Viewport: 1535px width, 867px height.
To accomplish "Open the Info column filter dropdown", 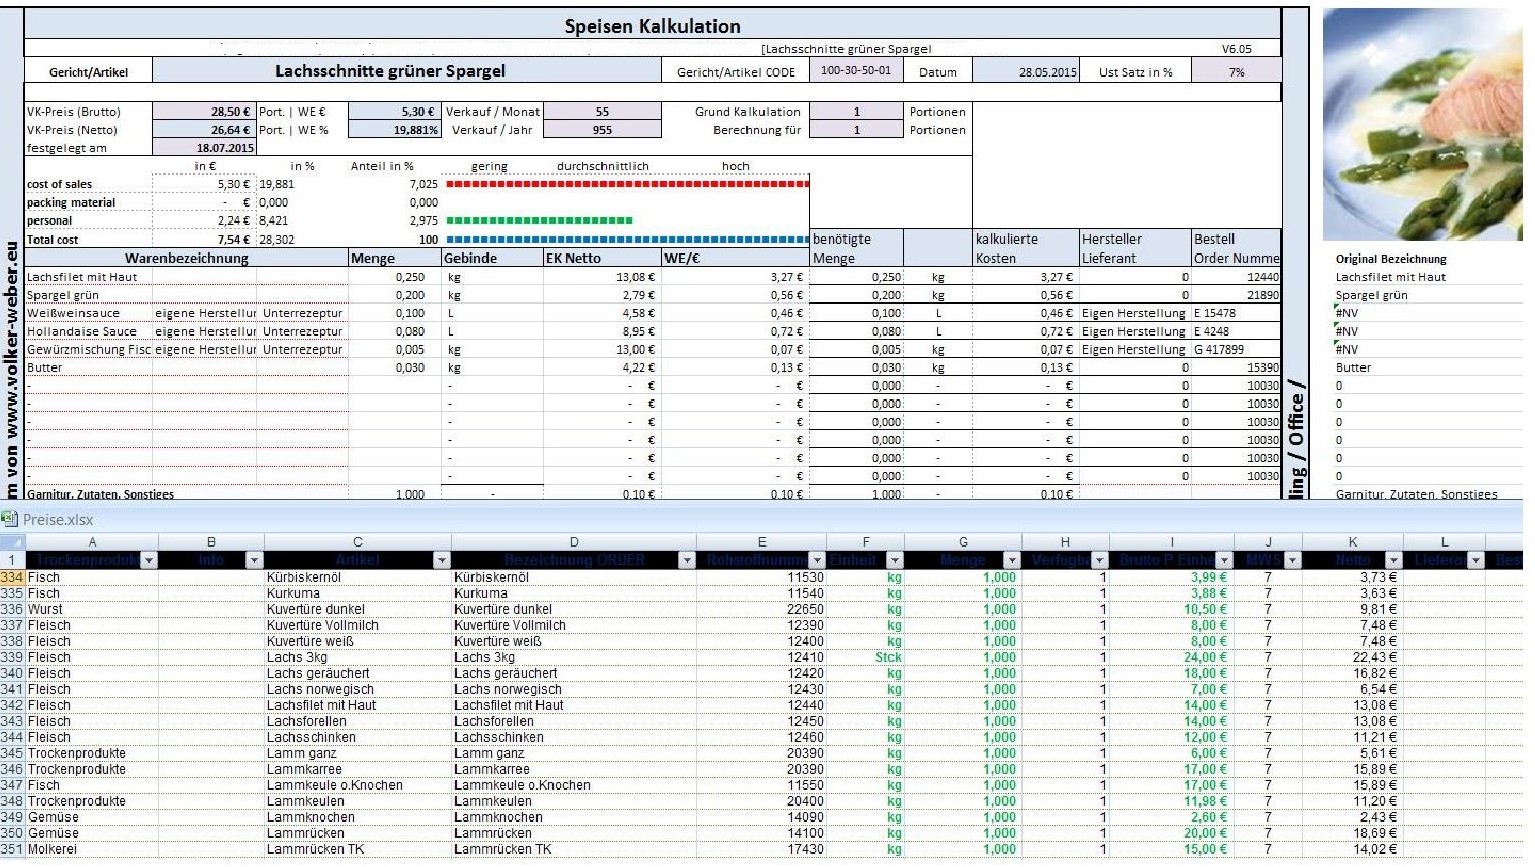I will click(x=254, y=560).
